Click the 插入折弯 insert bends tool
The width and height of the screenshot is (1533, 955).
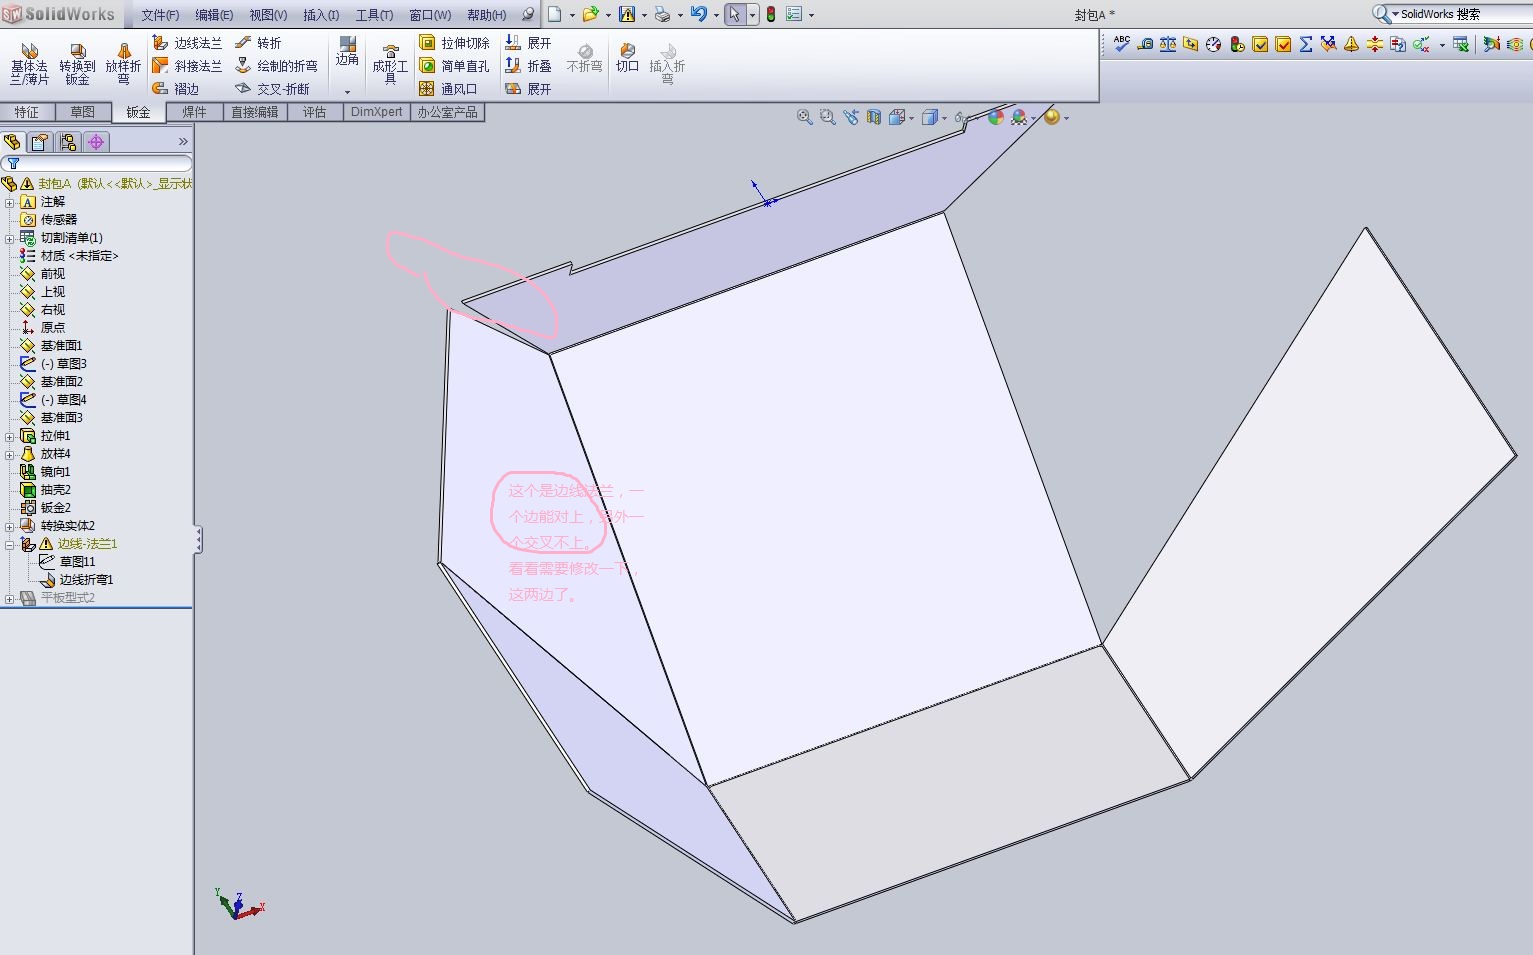[x=667, y=64]
